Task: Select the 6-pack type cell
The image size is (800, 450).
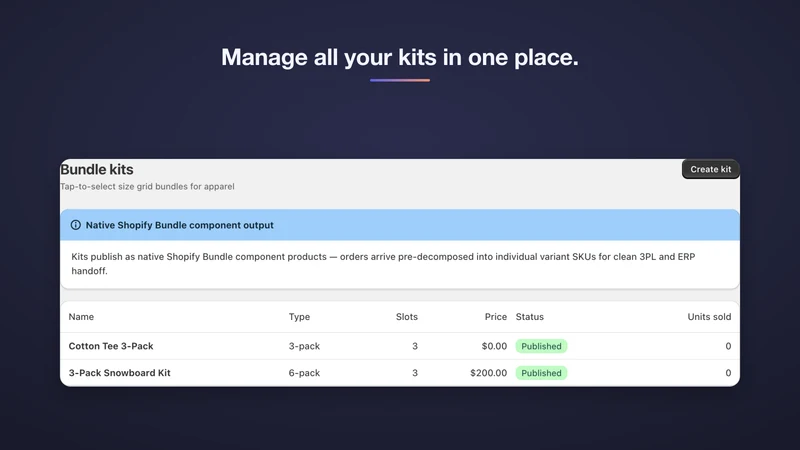Action: pyautogui.click(x=304, y=373)
